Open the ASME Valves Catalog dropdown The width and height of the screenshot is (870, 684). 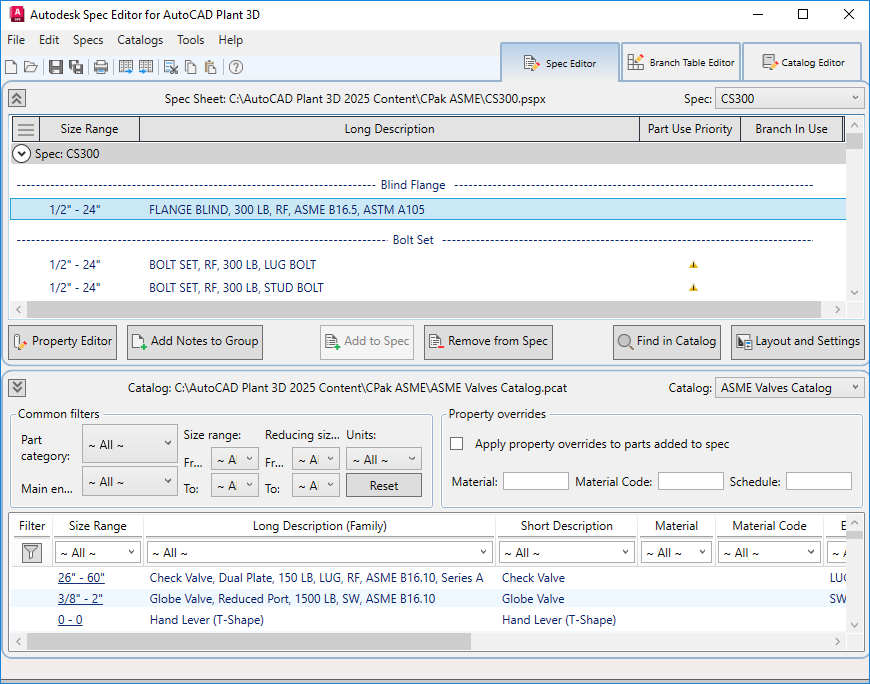(x=789, y=388)
